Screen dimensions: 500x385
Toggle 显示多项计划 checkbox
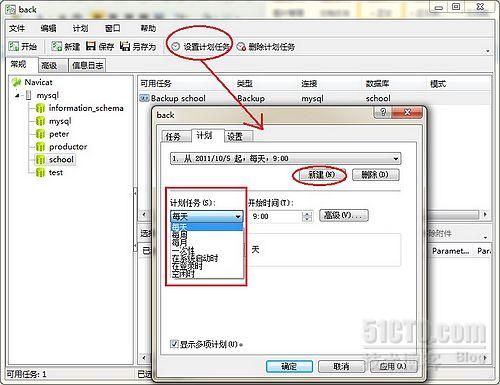pyautogui.click(x=174, y=344)
